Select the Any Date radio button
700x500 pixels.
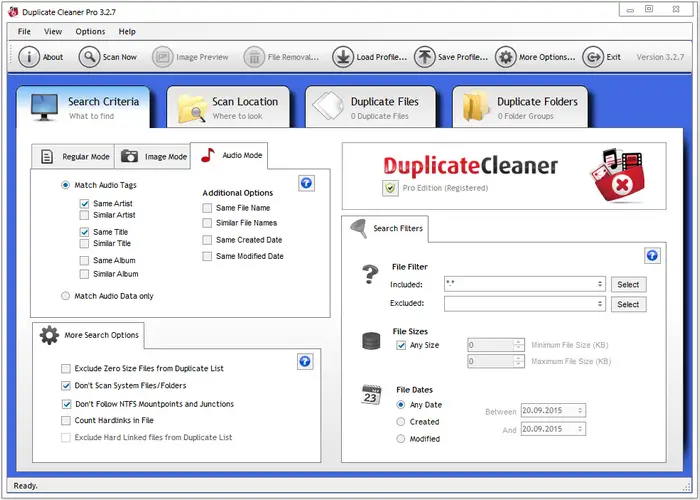click(401, 405)
